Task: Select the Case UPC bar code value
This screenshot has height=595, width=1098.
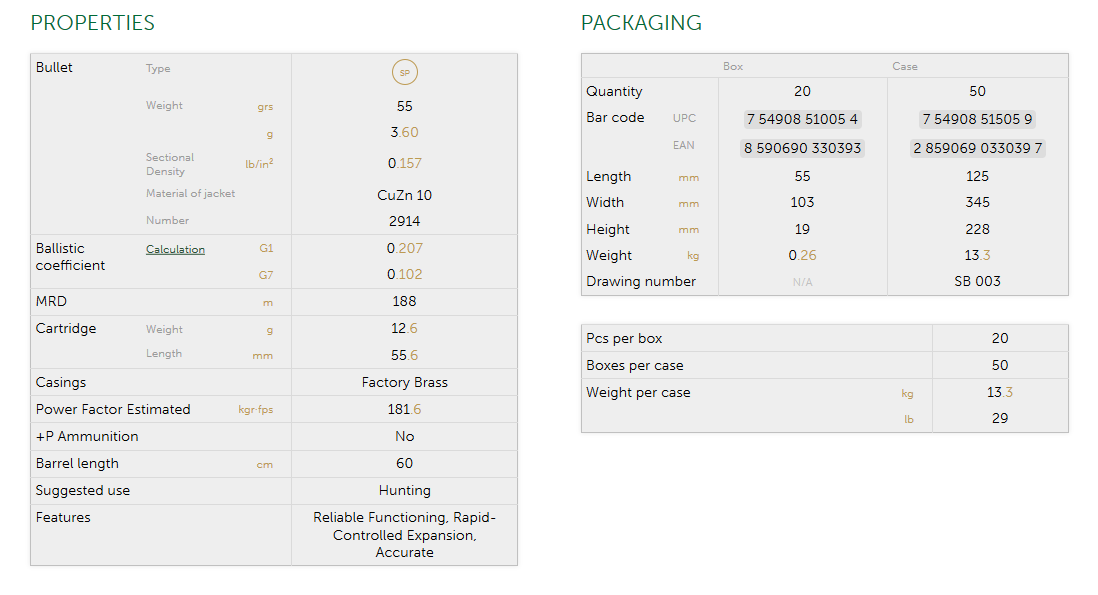Action: click(x=977, y=119)
